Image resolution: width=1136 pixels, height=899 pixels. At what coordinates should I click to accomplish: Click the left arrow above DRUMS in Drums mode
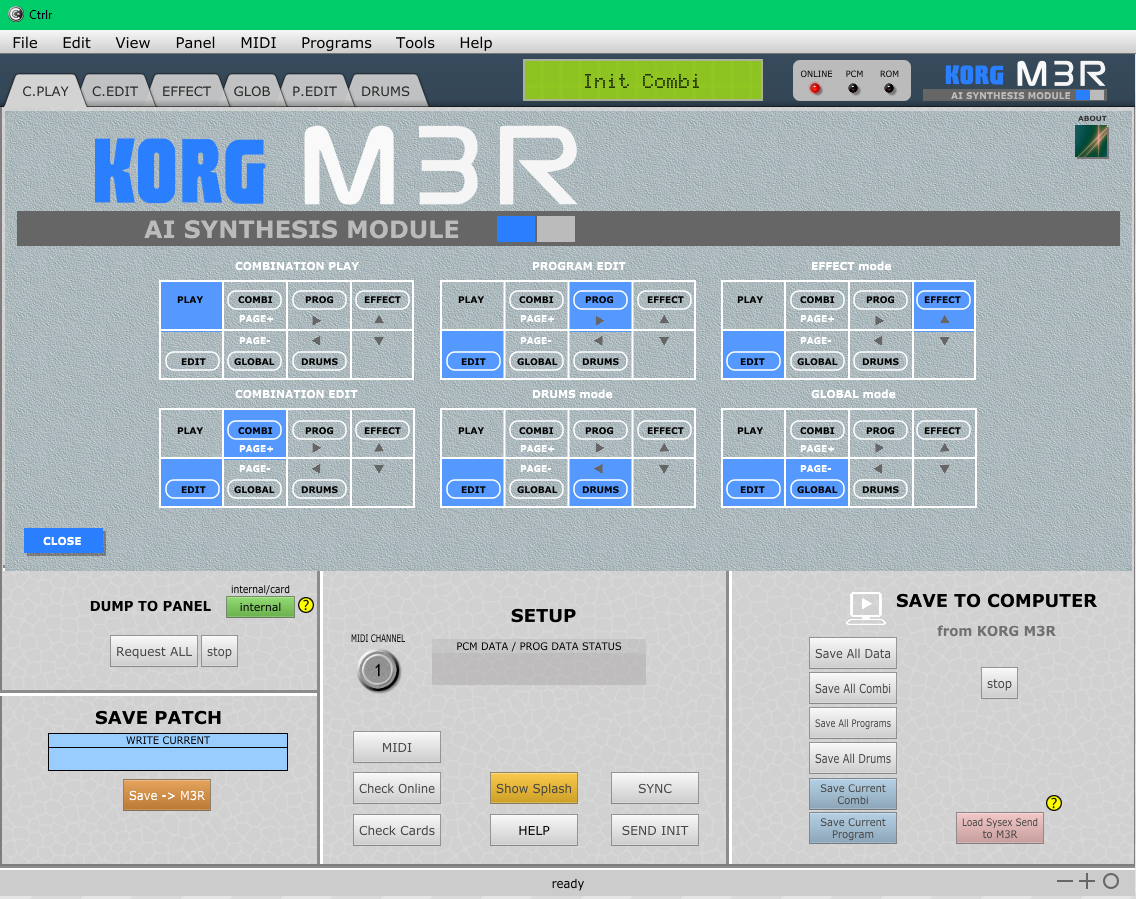(598, 469)
